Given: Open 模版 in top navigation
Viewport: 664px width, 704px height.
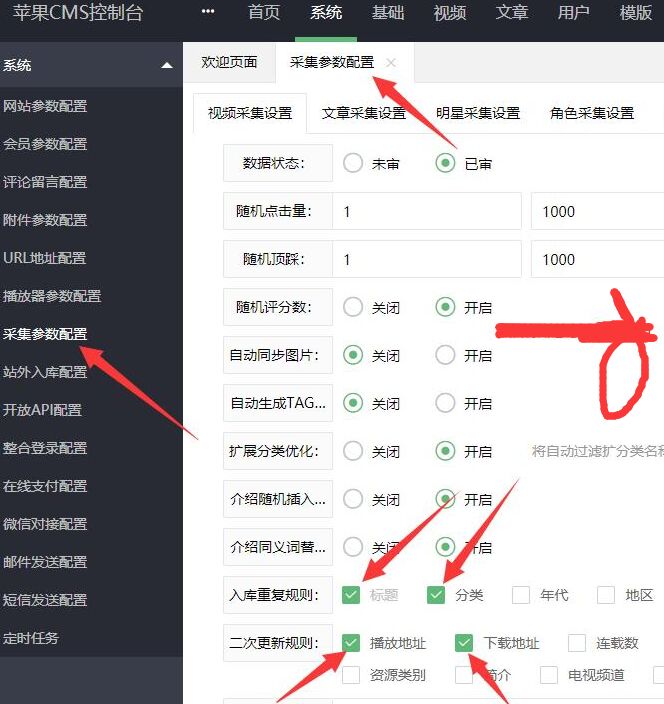Looking at the screenshot, I should 636,12.
